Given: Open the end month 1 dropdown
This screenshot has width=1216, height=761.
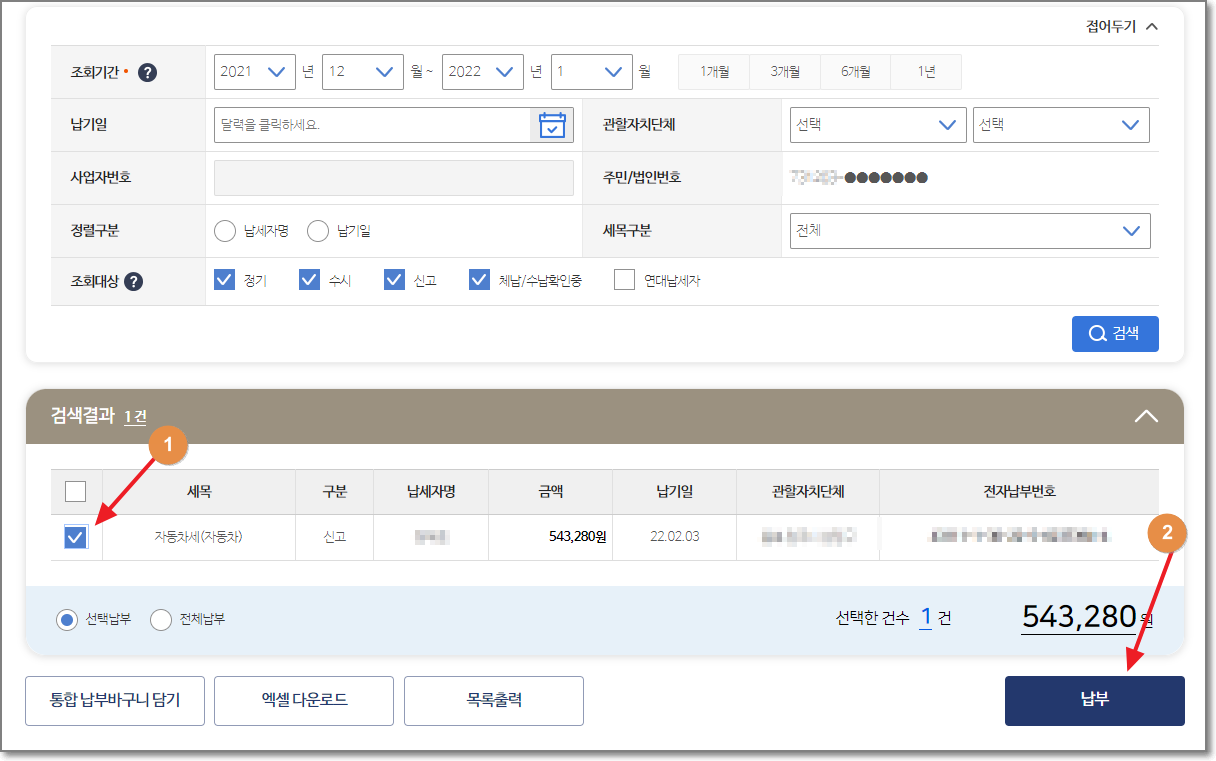Looking at the screenshot, I should (590, 71).
